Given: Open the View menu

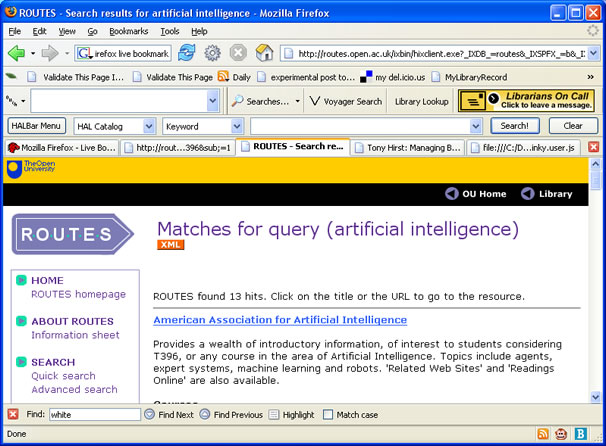Looking at the screenshot, I should point(67,31).
